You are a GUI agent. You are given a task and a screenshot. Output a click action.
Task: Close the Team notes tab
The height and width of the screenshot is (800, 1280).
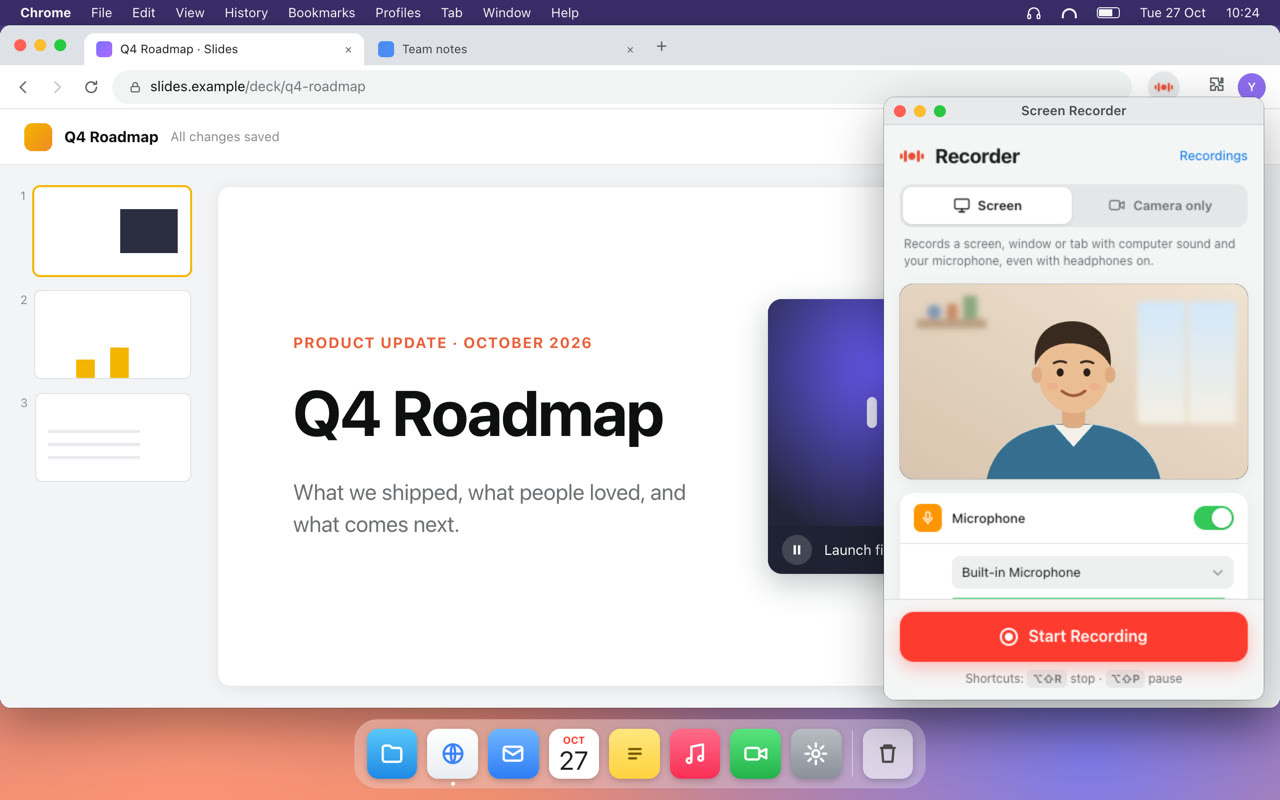(630, 49)
